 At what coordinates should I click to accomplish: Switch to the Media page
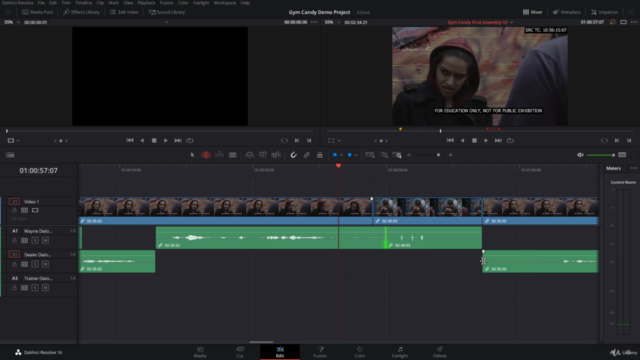(x=200, y=352)
